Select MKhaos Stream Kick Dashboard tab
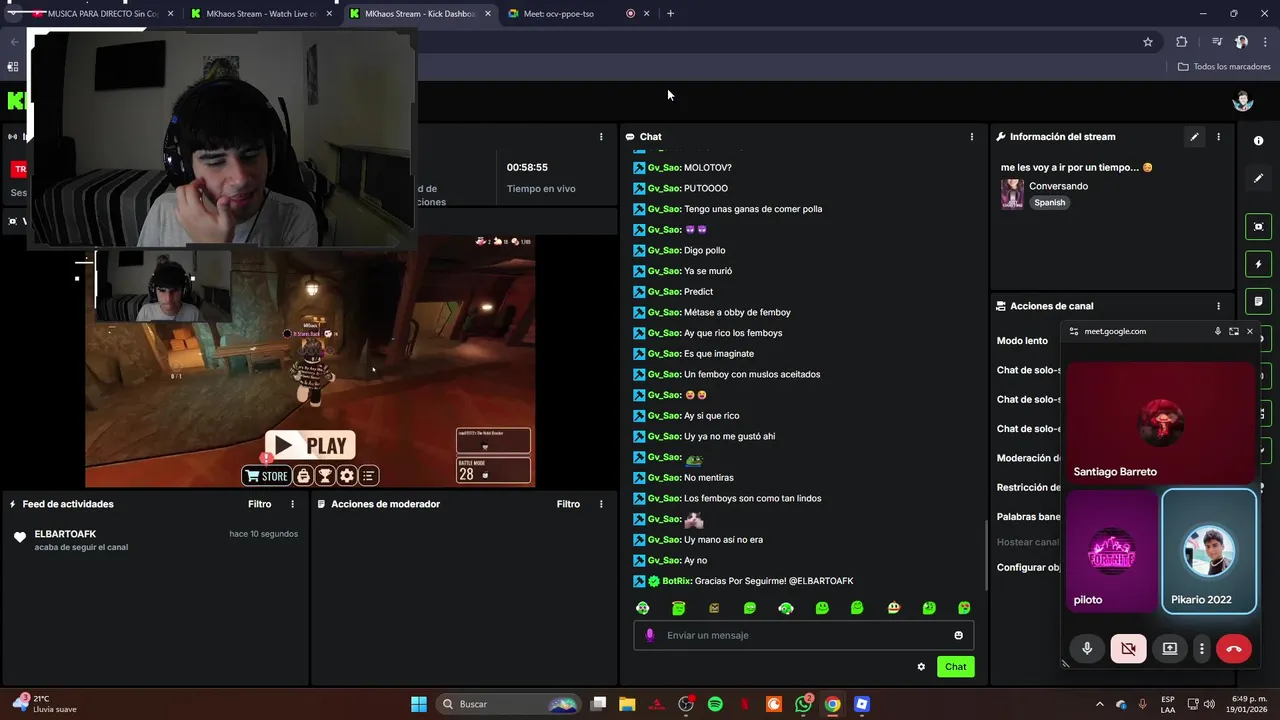The width and height of the screenshot is (1280, 720). (x=420, y=14)
